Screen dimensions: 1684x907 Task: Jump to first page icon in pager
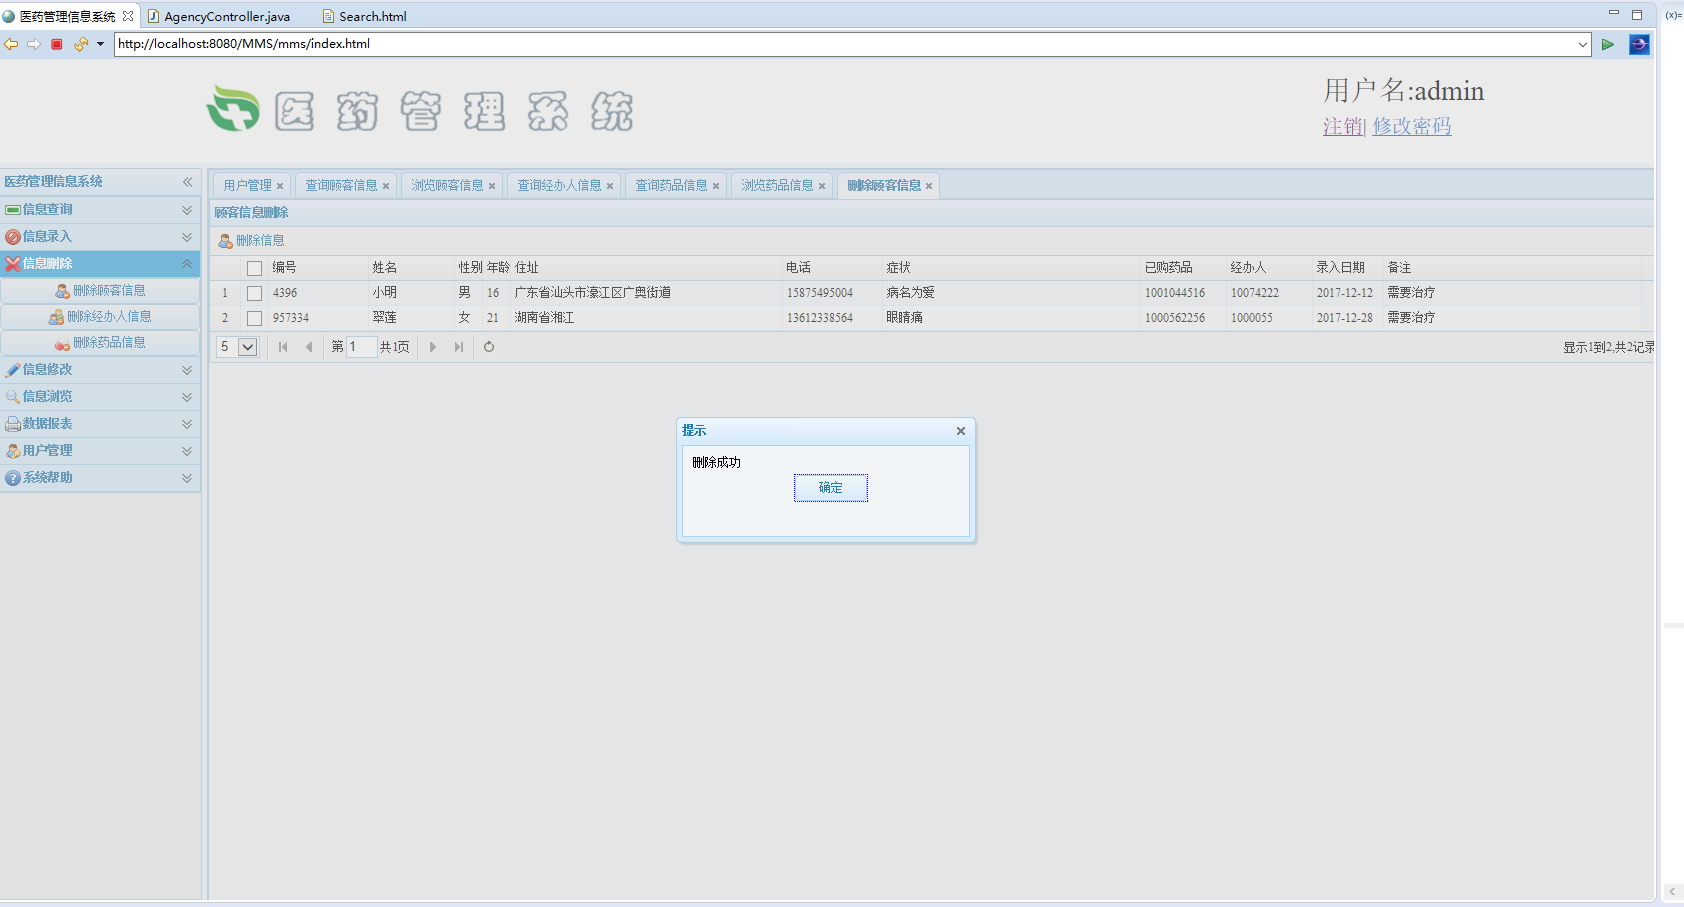point(283,347)
